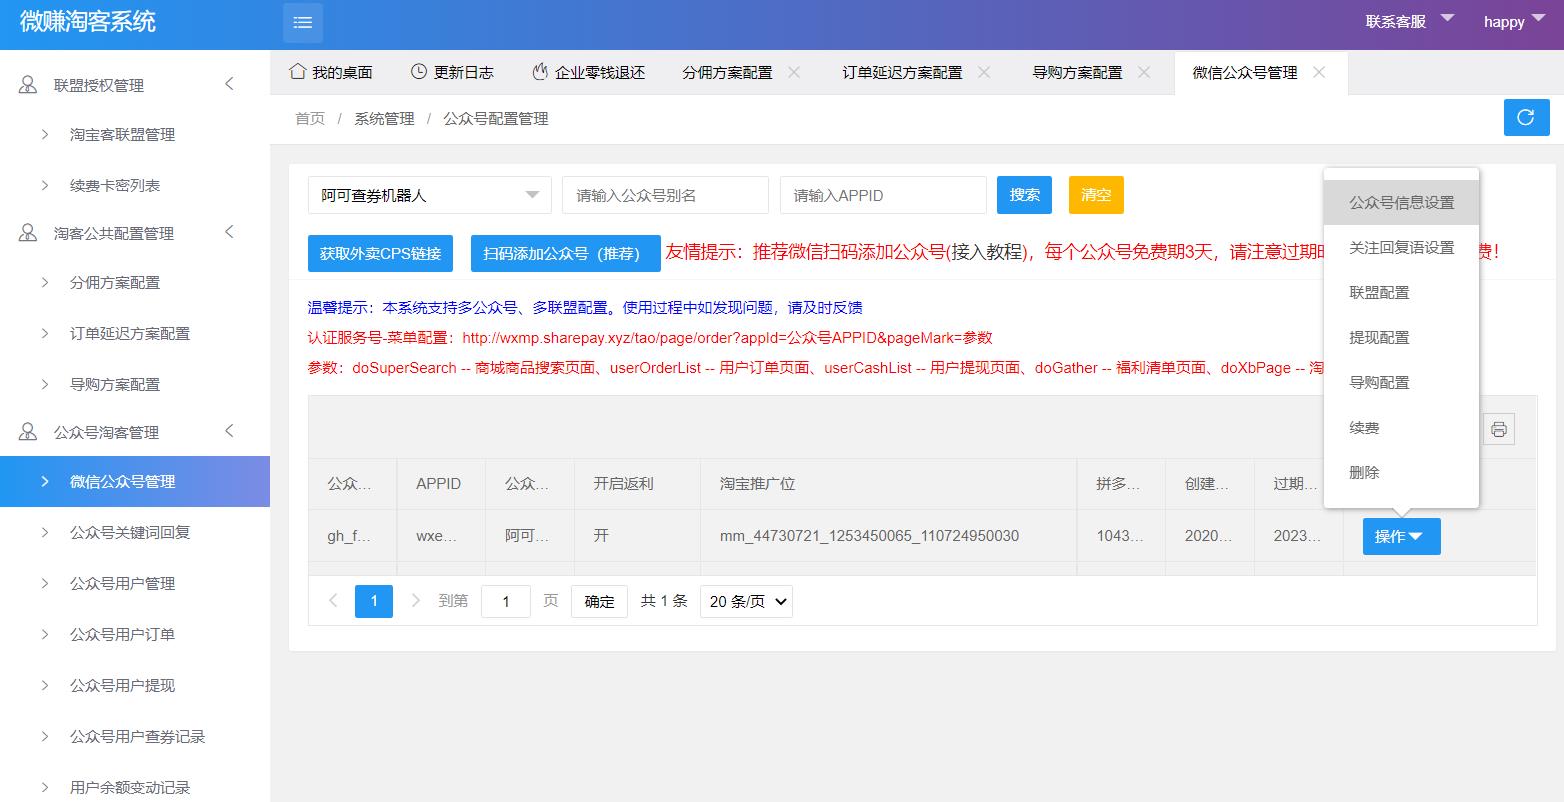Click the blue 搜索 button
Screen dimensions: 1564x802
pyautogui.click(x=1024, y=195)
